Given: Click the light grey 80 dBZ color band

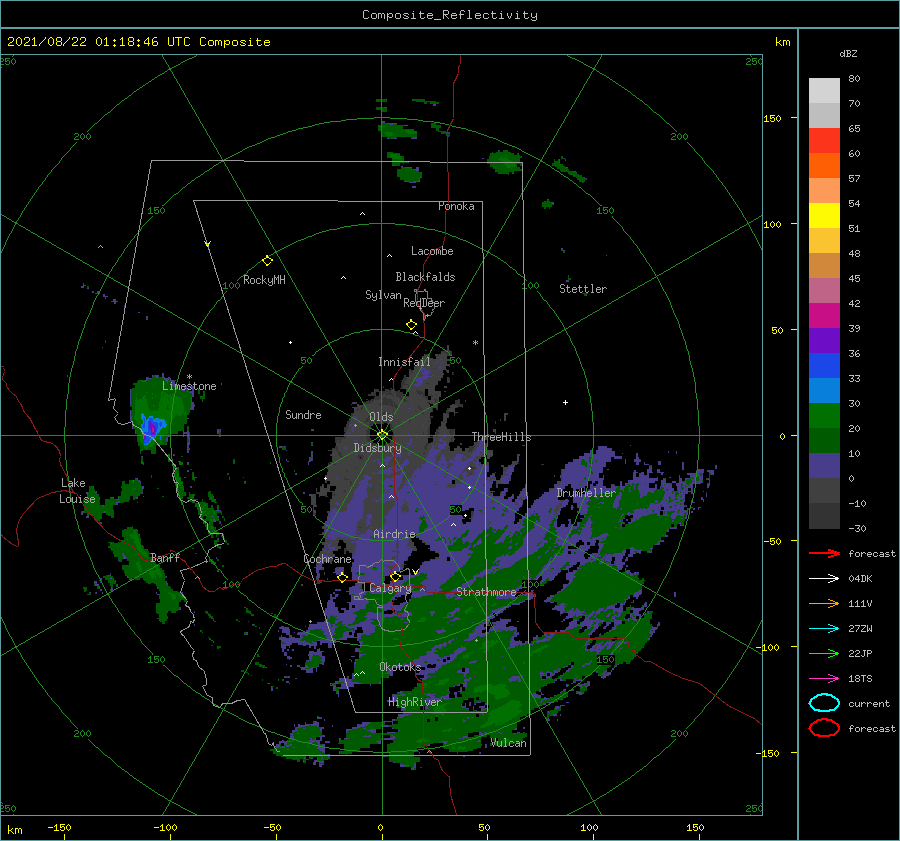Looking at the screenshot, I should 824,91.
